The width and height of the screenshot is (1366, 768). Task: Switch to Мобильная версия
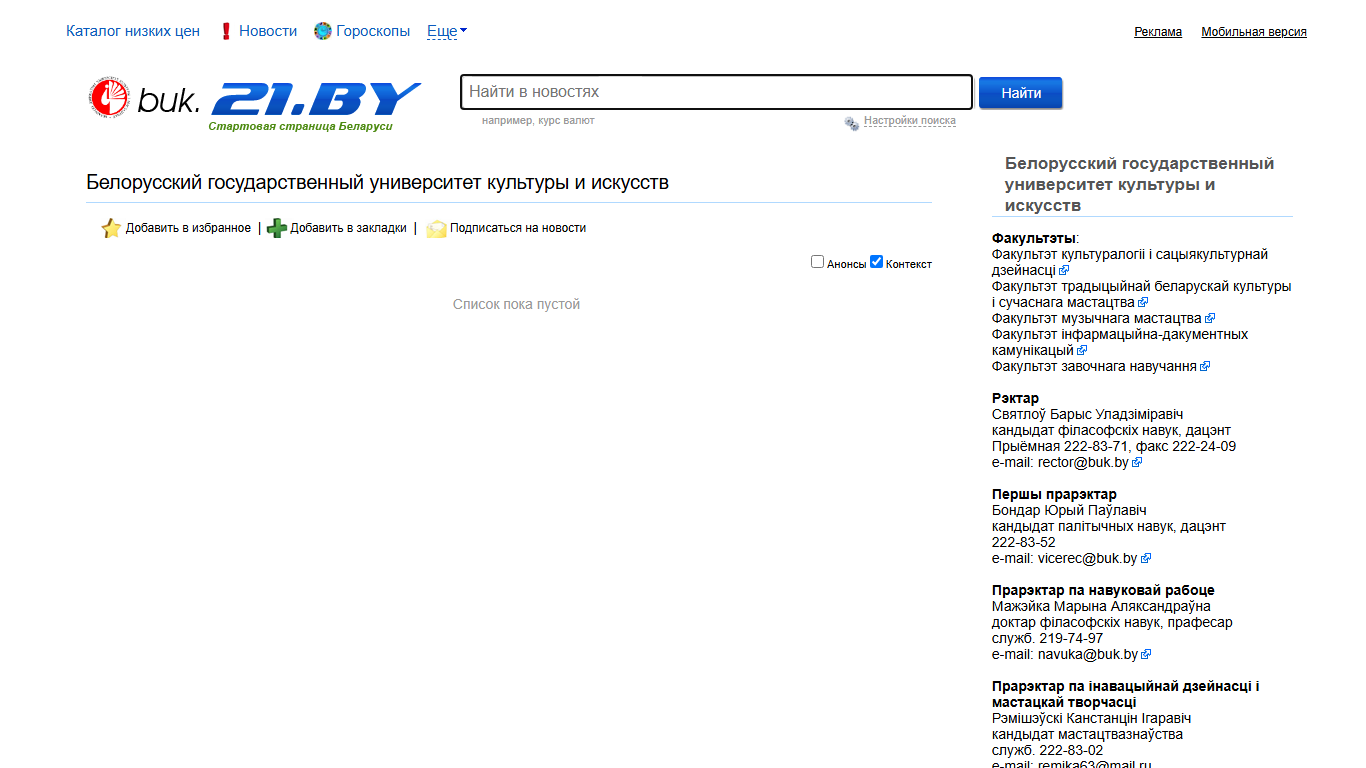click(1254, 32)
